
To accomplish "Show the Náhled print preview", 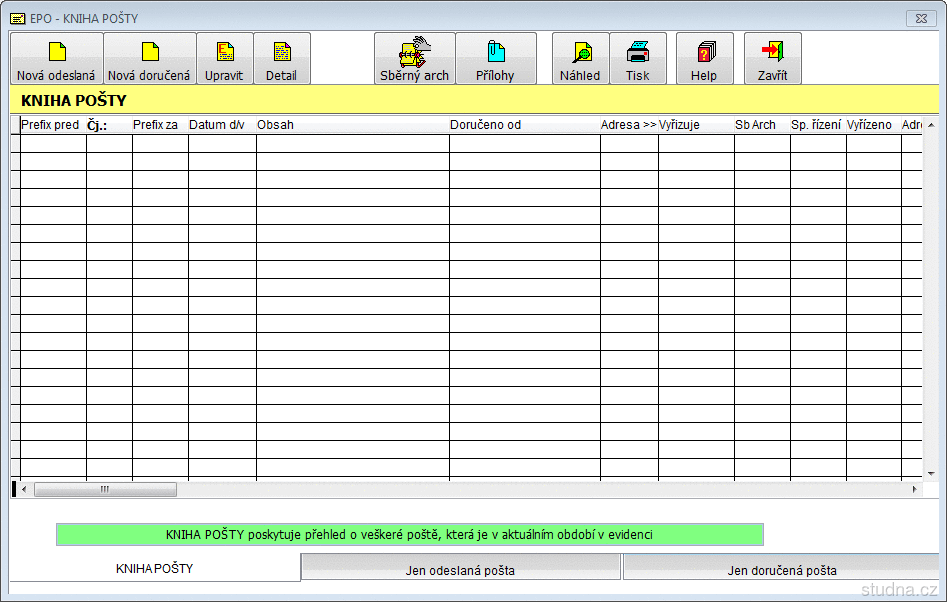I will pos(580,59).
